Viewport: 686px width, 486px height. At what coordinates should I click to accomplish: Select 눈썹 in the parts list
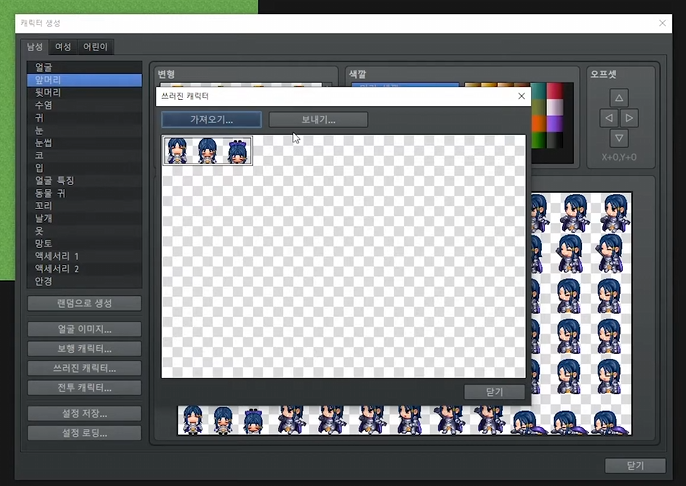point(84,143)
